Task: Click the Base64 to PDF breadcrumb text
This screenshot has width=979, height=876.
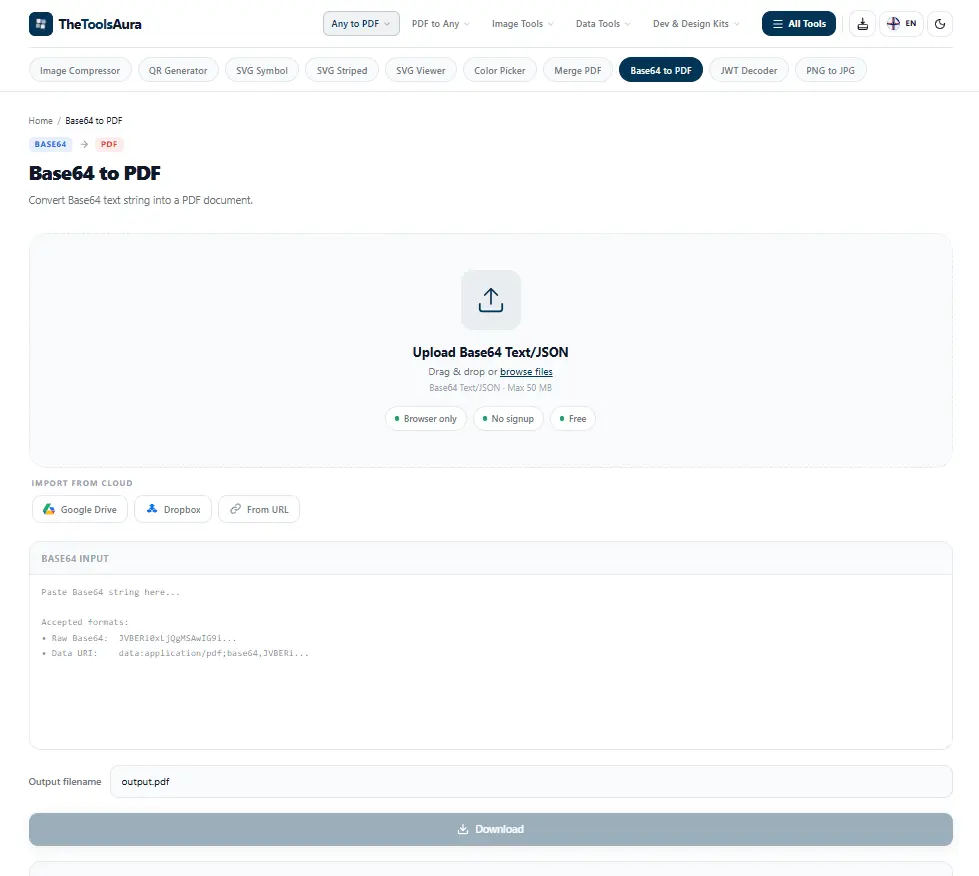Action: pos(94,121)
